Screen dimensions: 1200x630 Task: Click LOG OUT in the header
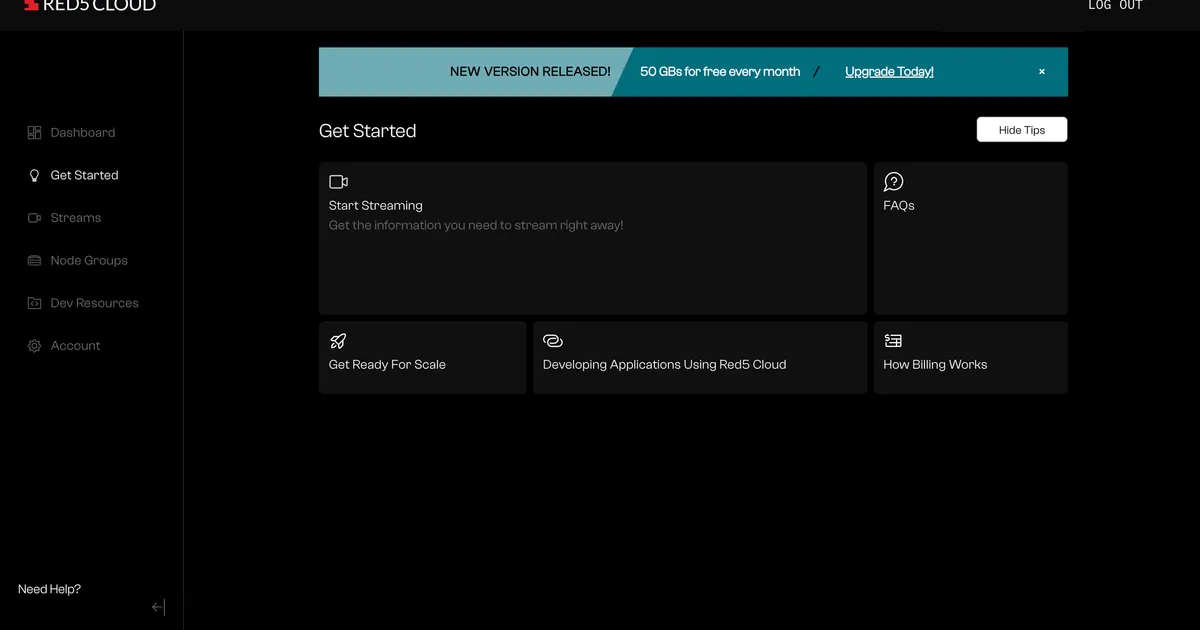tap(1115, 6)
